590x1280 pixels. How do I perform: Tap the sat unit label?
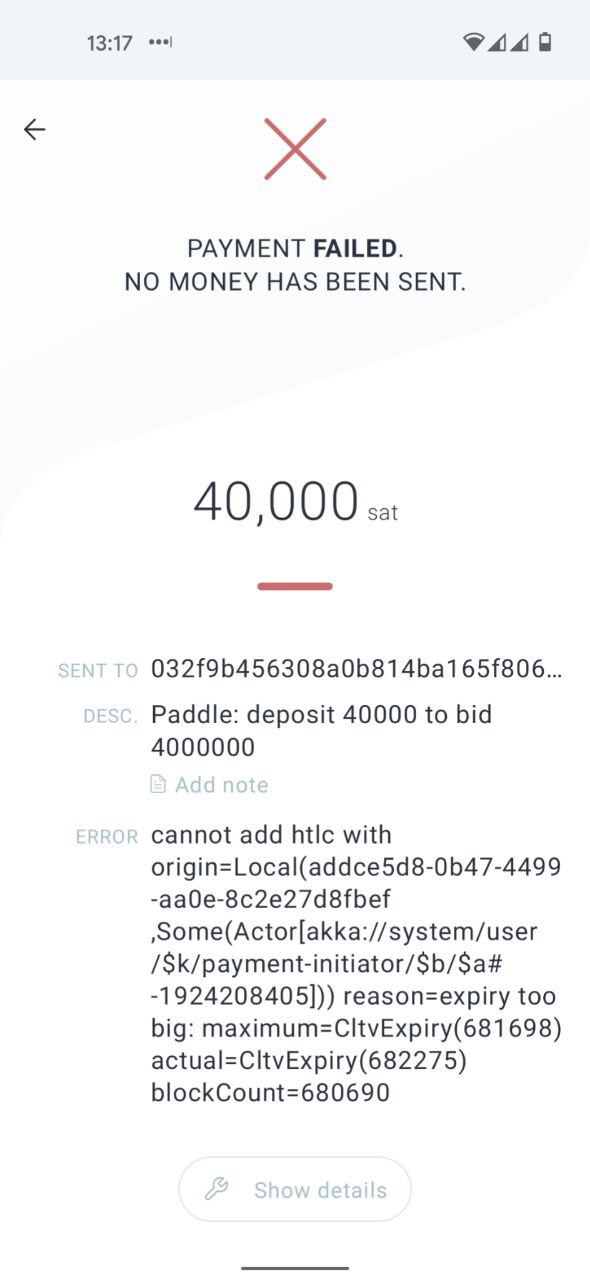pos(383,513)
